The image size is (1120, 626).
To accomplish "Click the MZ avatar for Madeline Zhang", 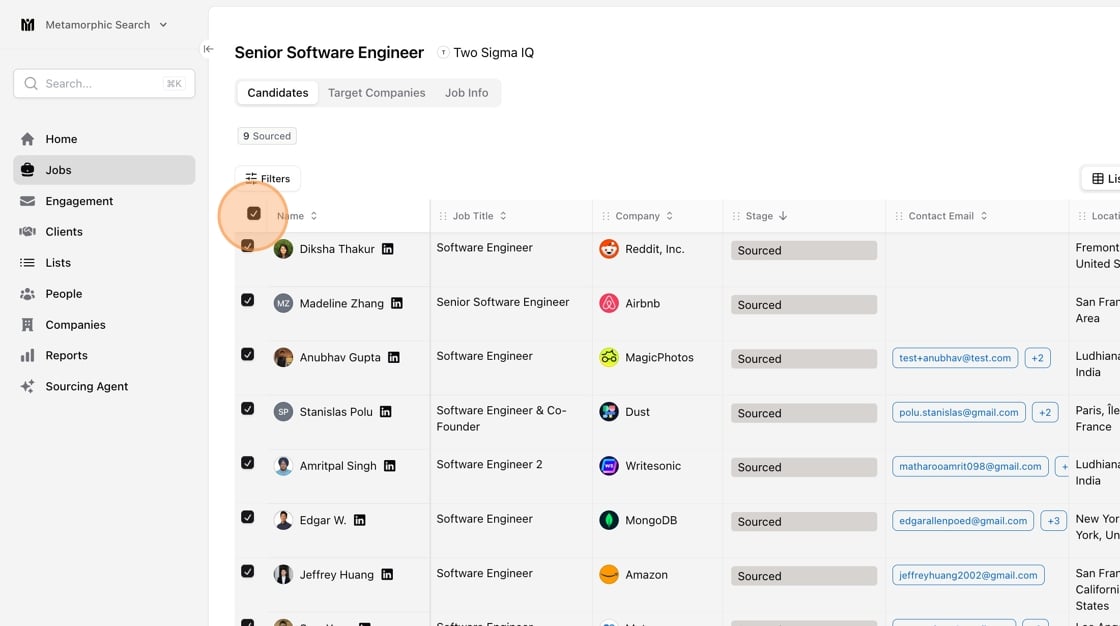I will (283, 303).
